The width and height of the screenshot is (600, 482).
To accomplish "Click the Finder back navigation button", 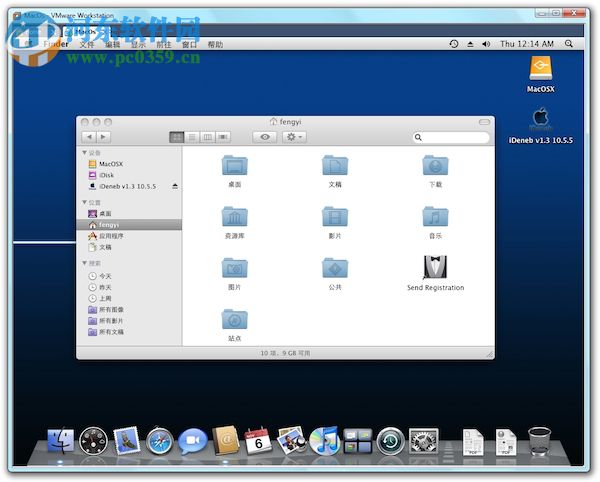I will 89,136.
